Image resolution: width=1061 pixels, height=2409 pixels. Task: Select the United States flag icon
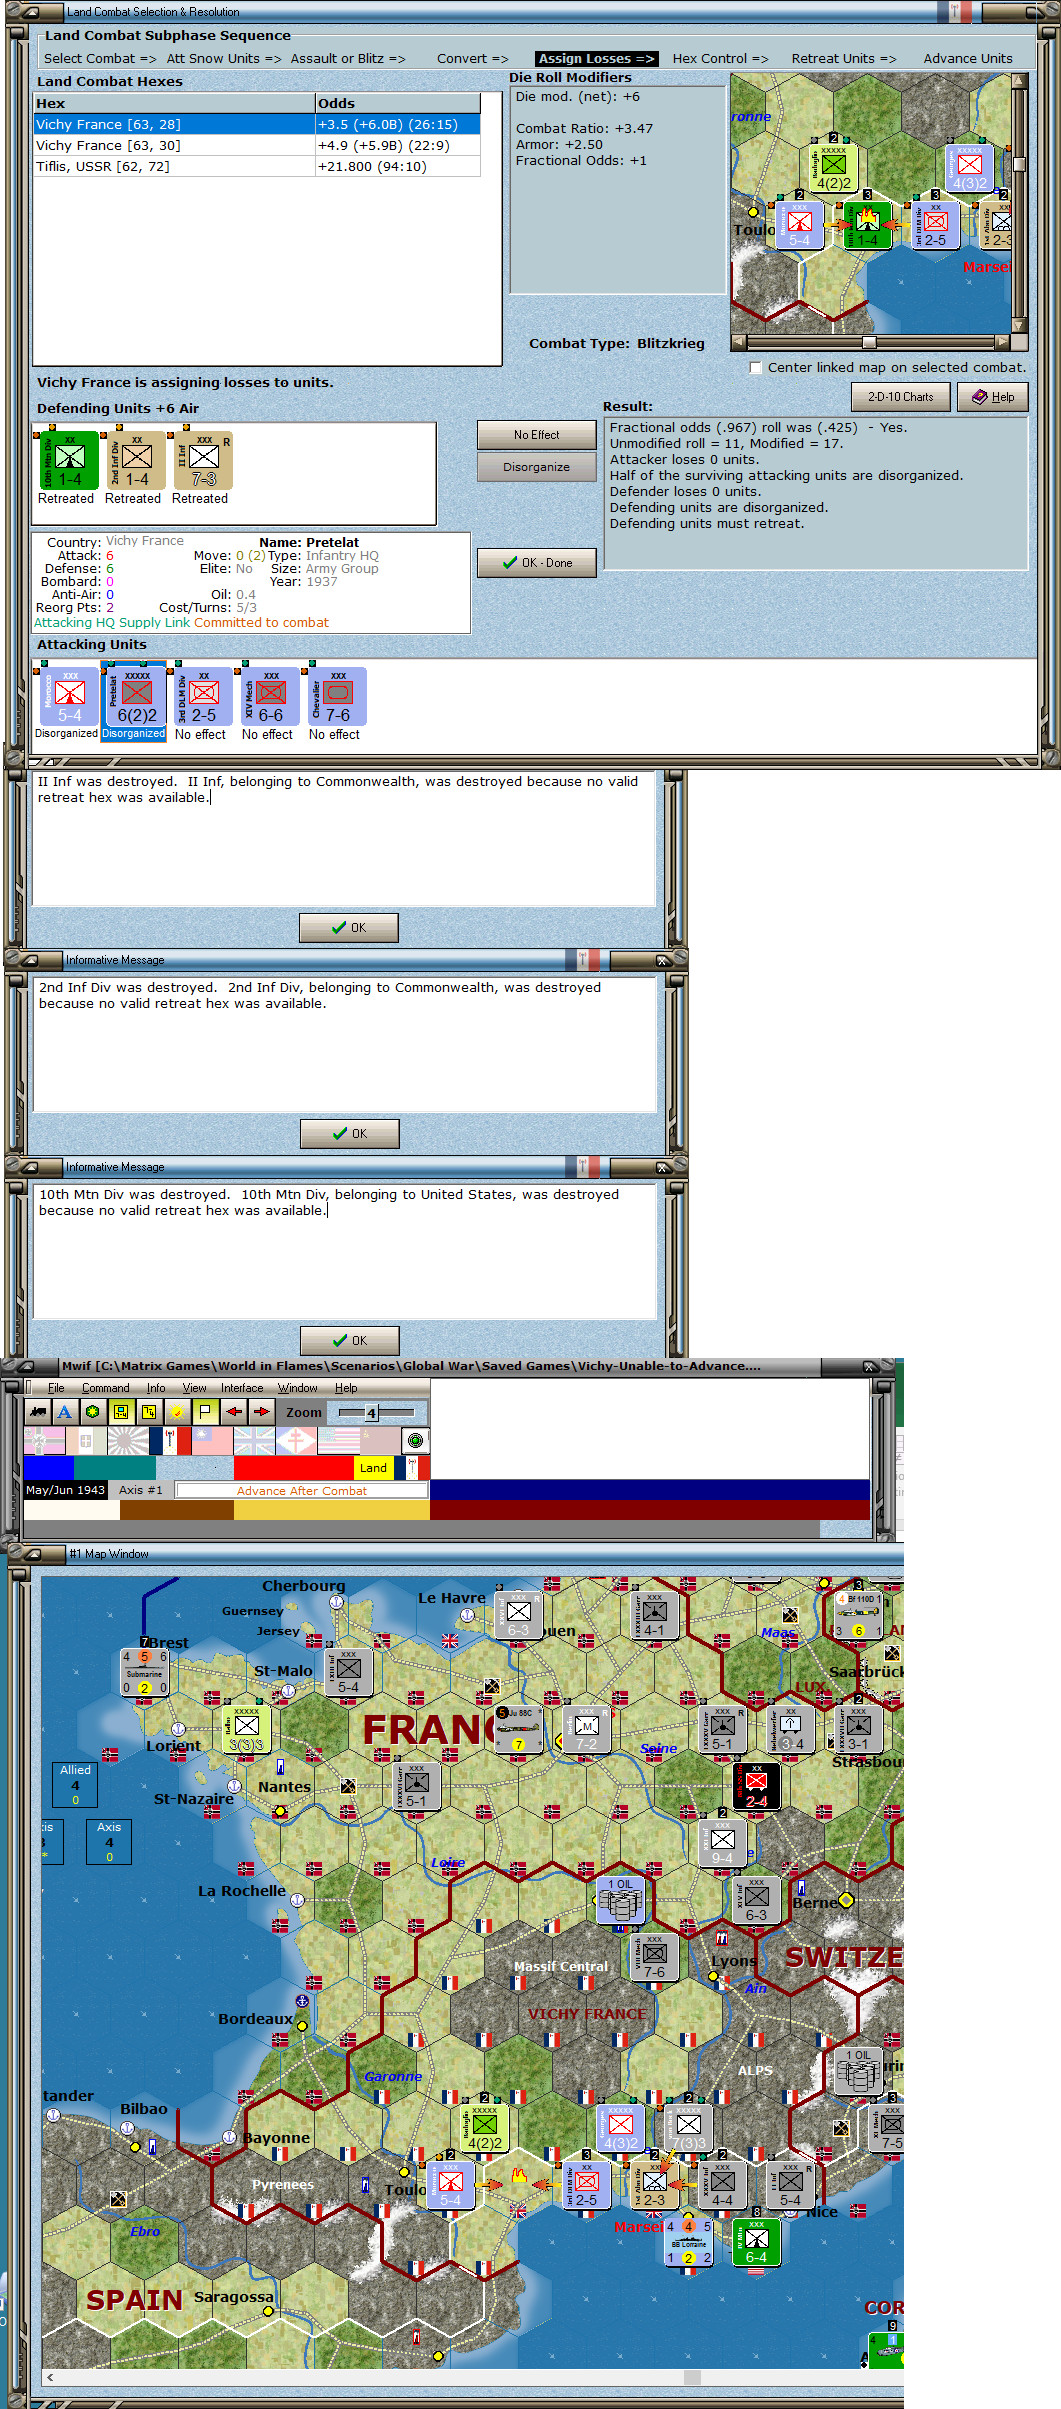[x=338, y=1441]
